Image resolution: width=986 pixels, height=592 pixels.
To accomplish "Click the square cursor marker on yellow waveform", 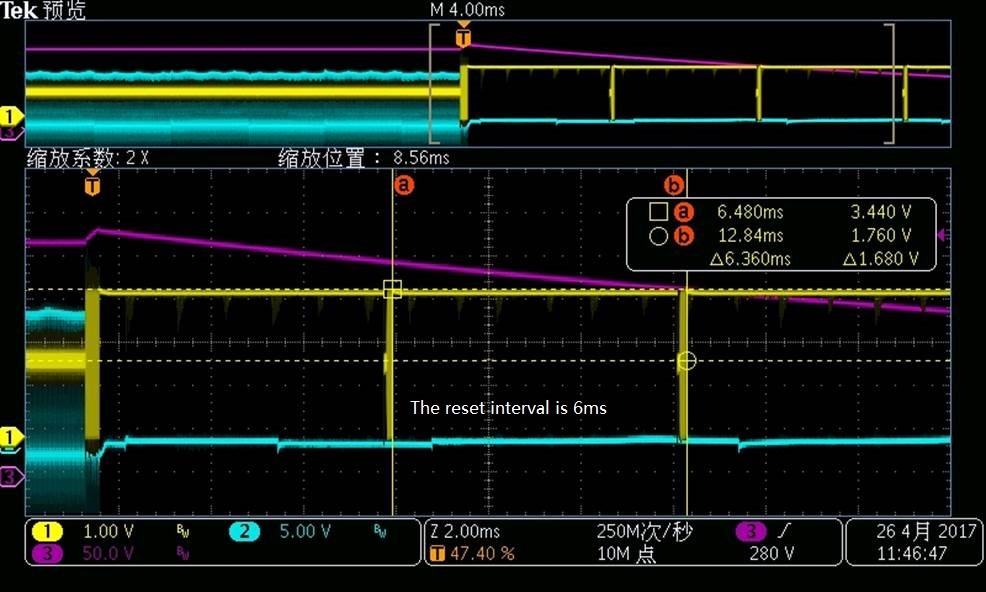I will (x=392, y=289).
